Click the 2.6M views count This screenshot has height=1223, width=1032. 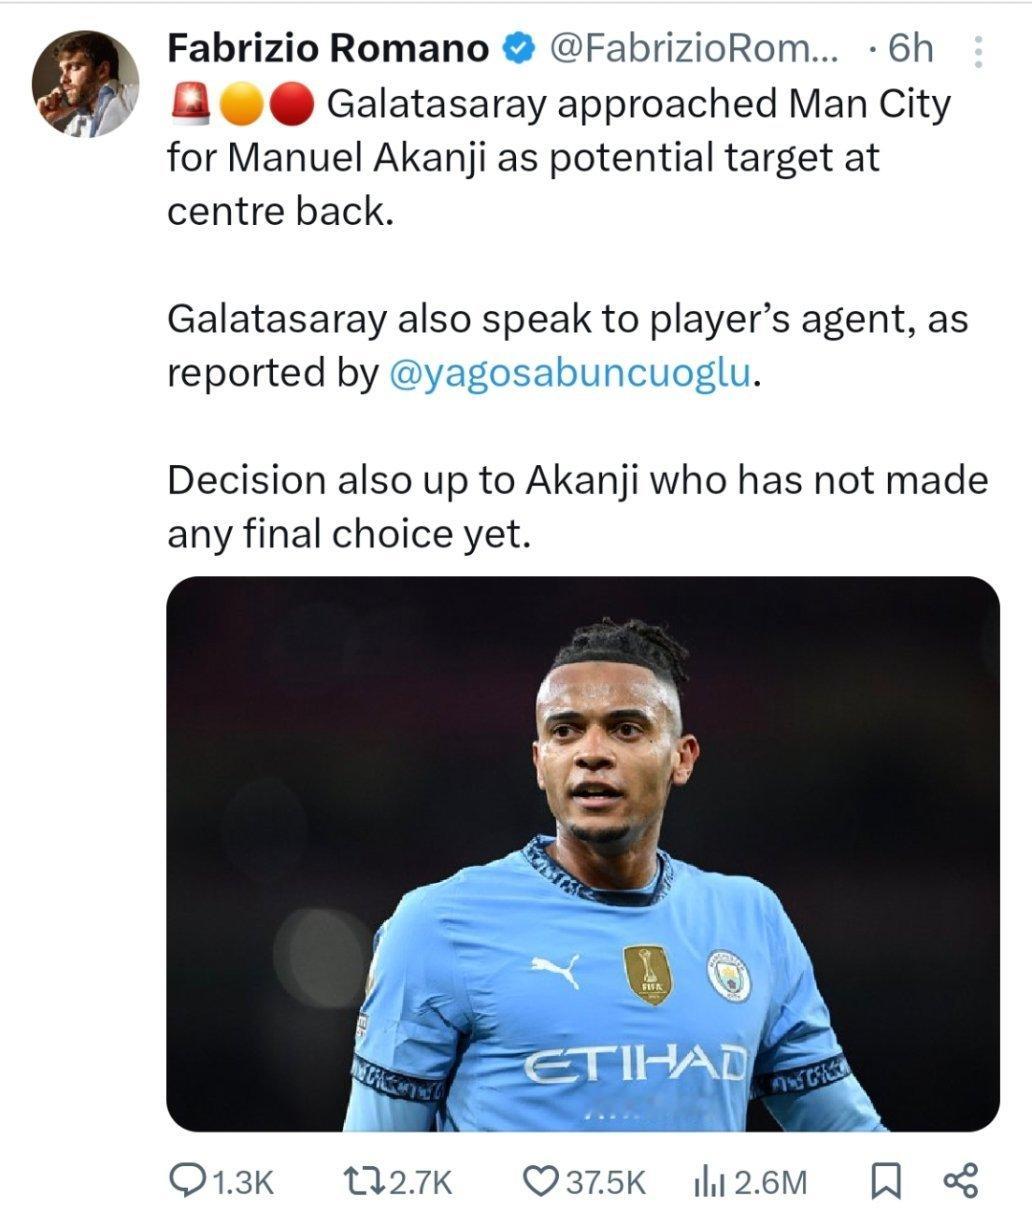tap(769, 1184)
